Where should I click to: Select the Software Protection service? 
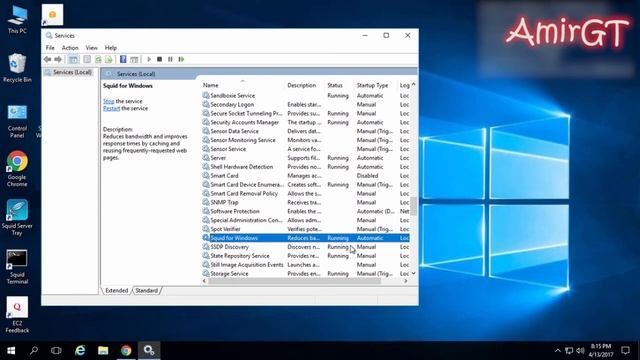tap(305, 211)
